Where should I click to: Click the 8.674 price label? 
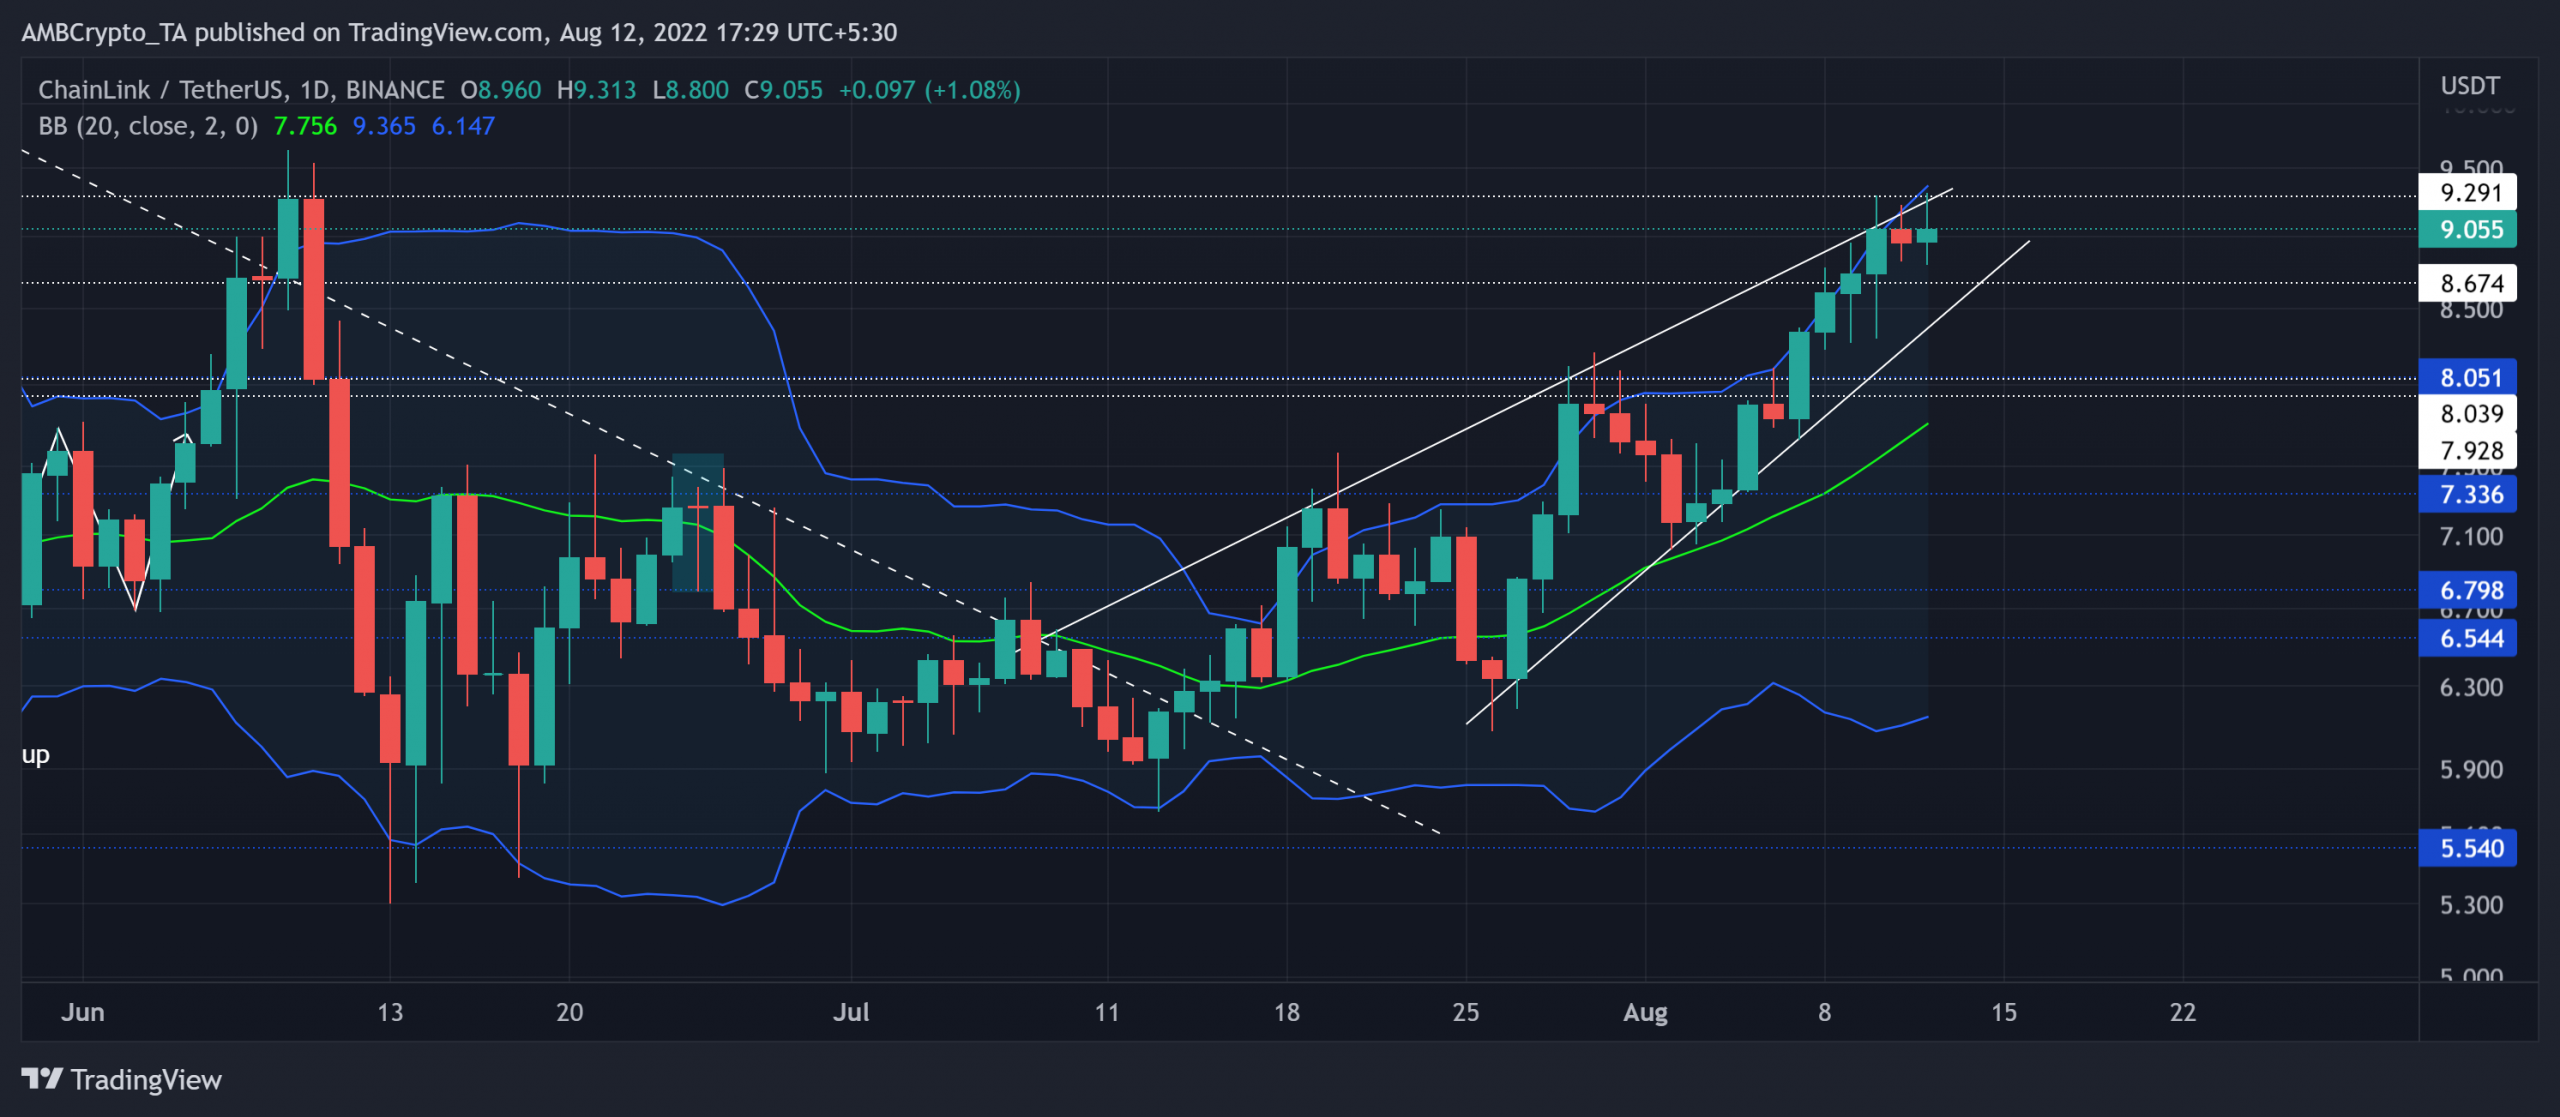tap(2467, 283)
